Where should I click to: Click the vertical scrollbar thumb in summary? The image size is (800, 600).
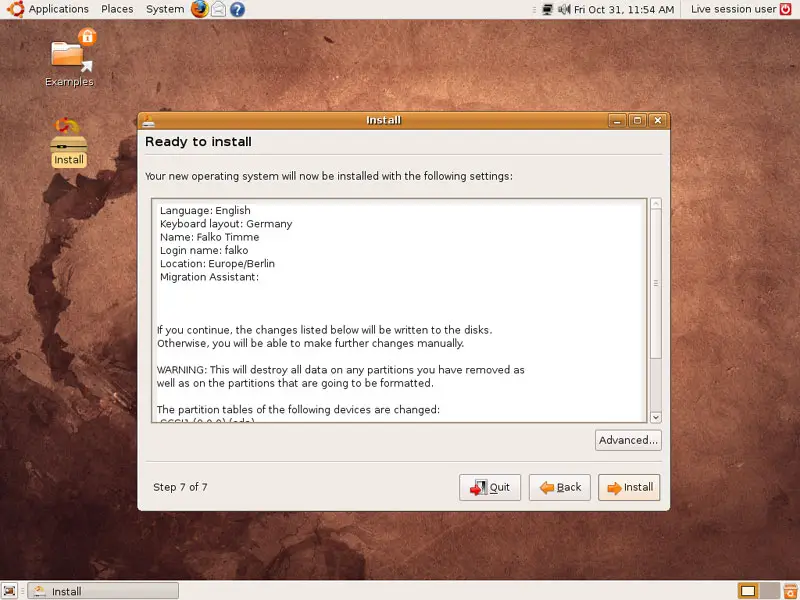tap(656, 283)
